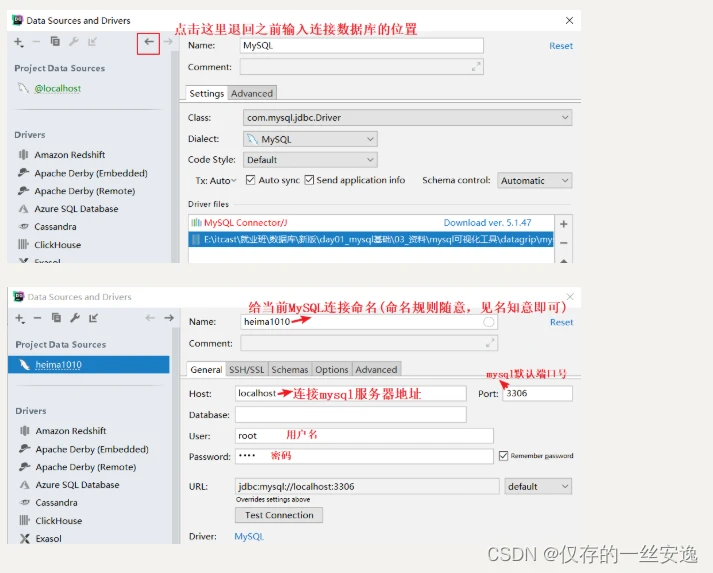Open the Options tab
This screenshot has width=713, height=573.
click(331, 369)
